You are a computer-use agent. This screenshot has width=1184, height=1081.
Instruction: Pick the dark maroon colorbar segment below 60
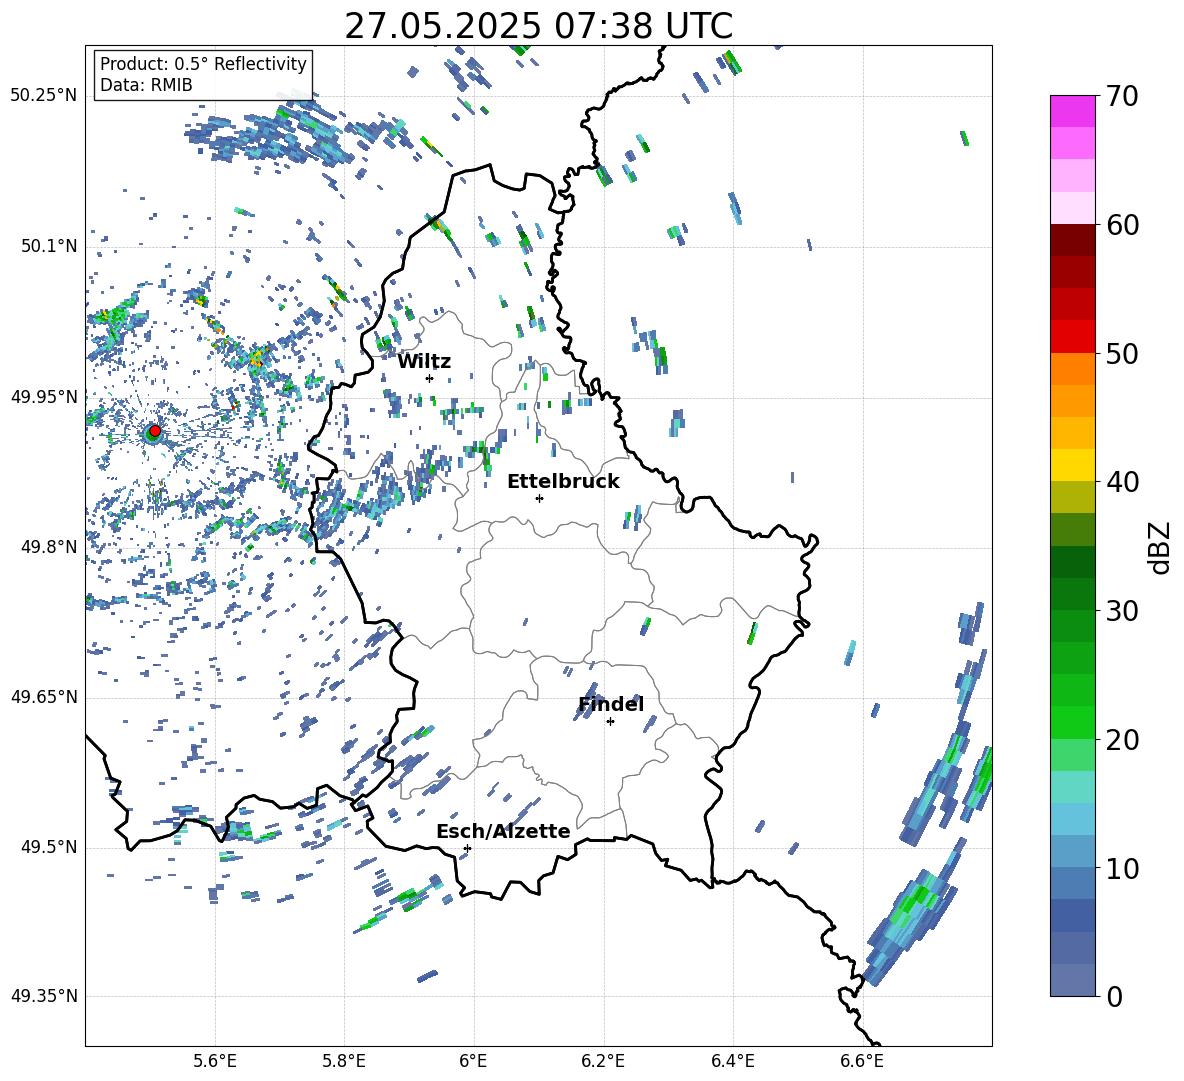[1072, 240]
